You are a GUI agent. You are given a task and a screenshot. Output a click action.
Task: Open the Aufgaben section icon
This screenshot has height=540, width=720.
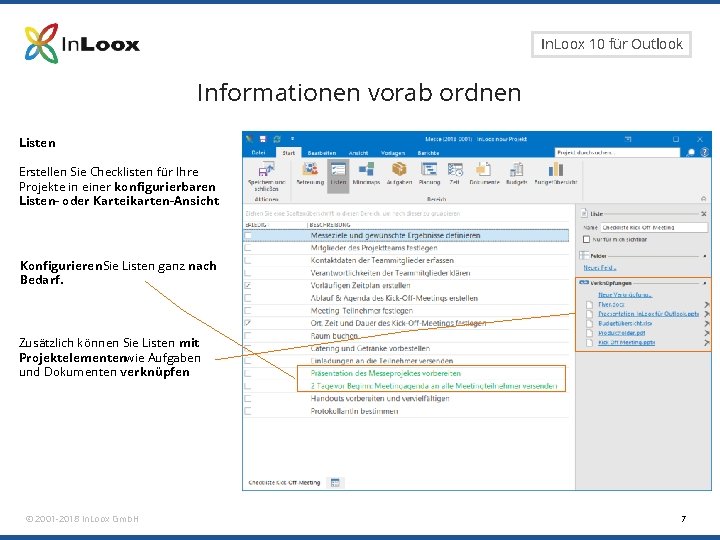click(399, 174)
